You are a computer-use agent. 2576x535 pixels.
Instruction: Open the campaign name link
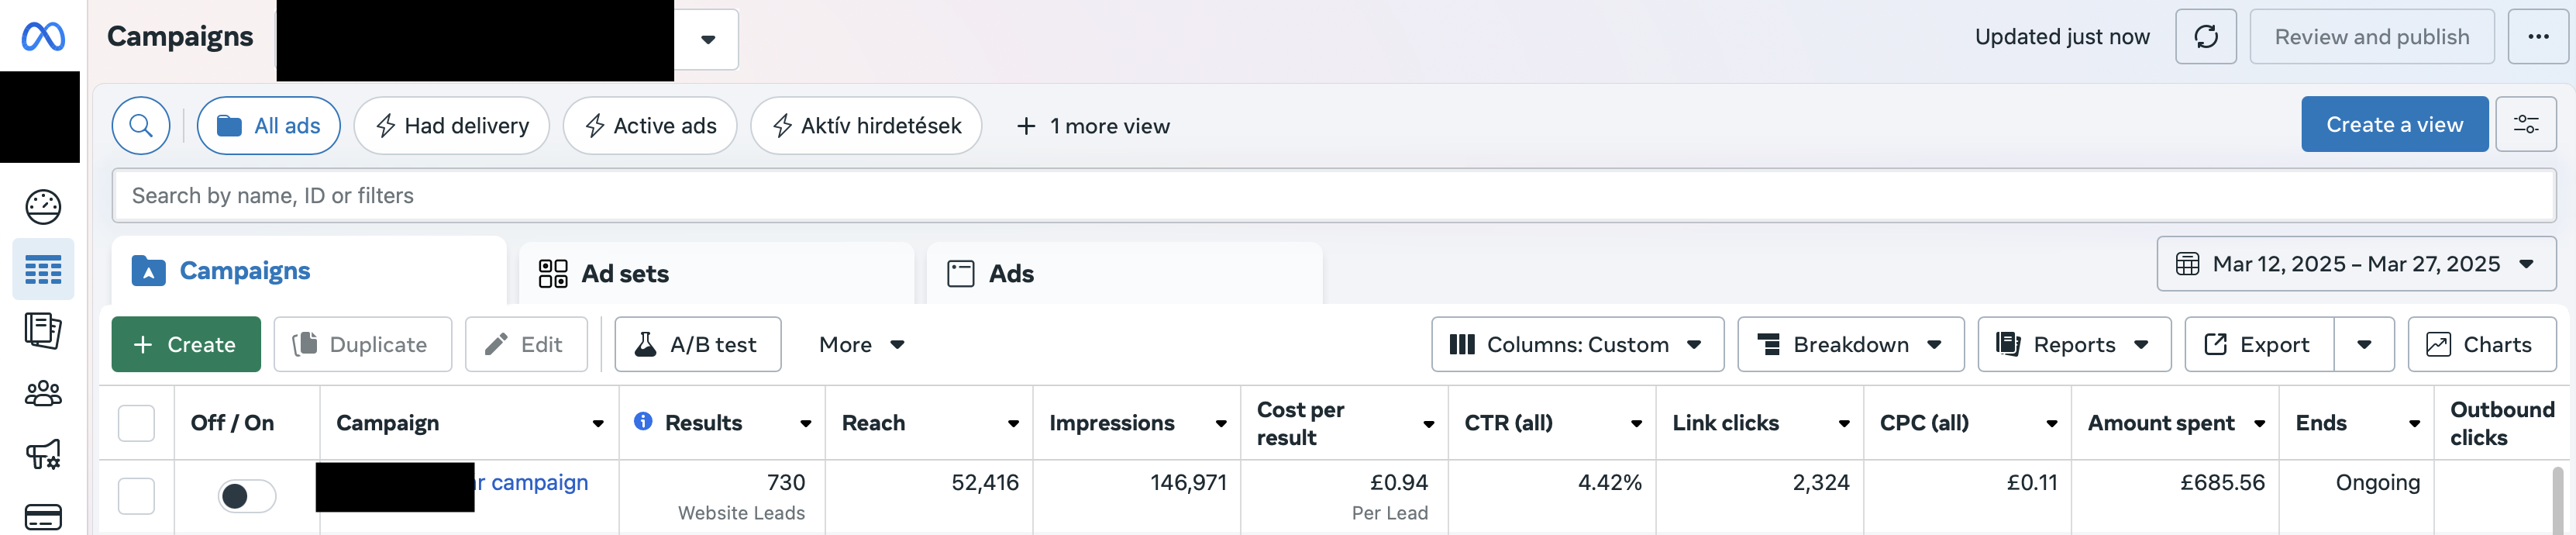[x=532, y=482]
